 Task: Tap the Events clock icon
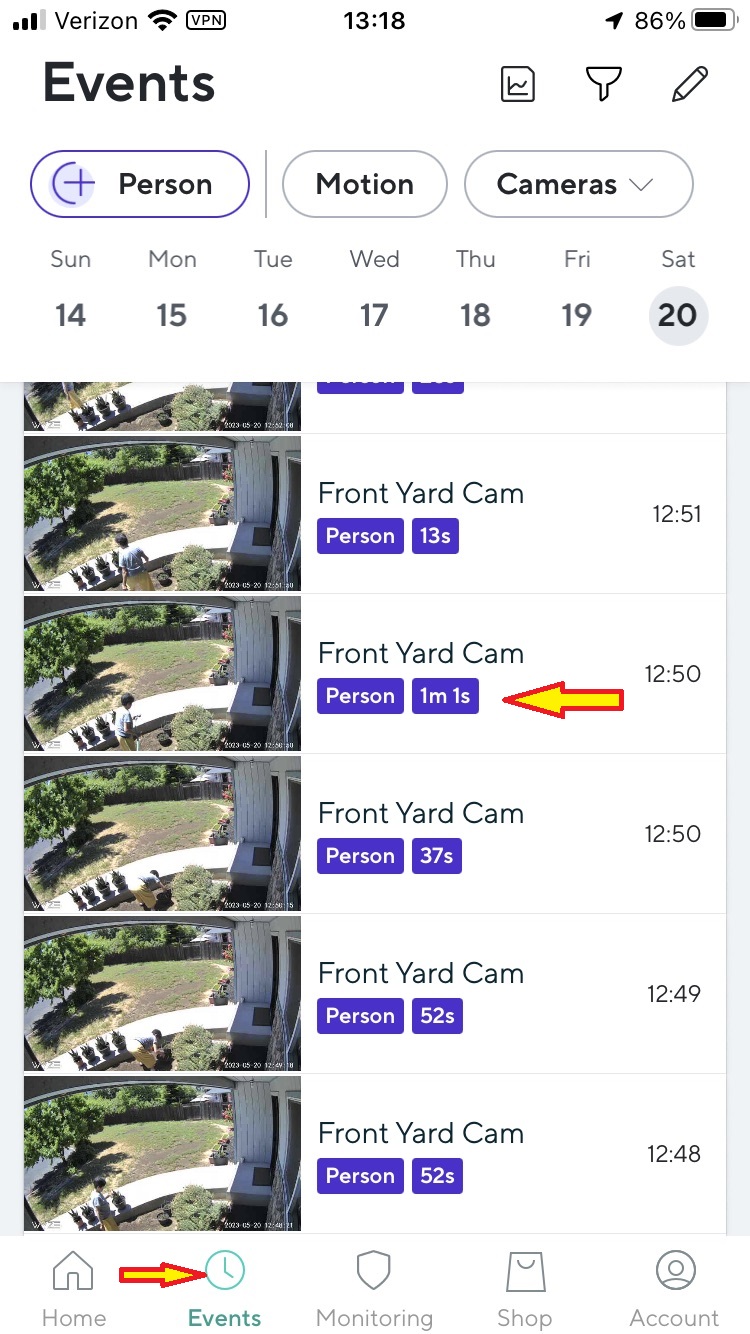point(225,1271)
